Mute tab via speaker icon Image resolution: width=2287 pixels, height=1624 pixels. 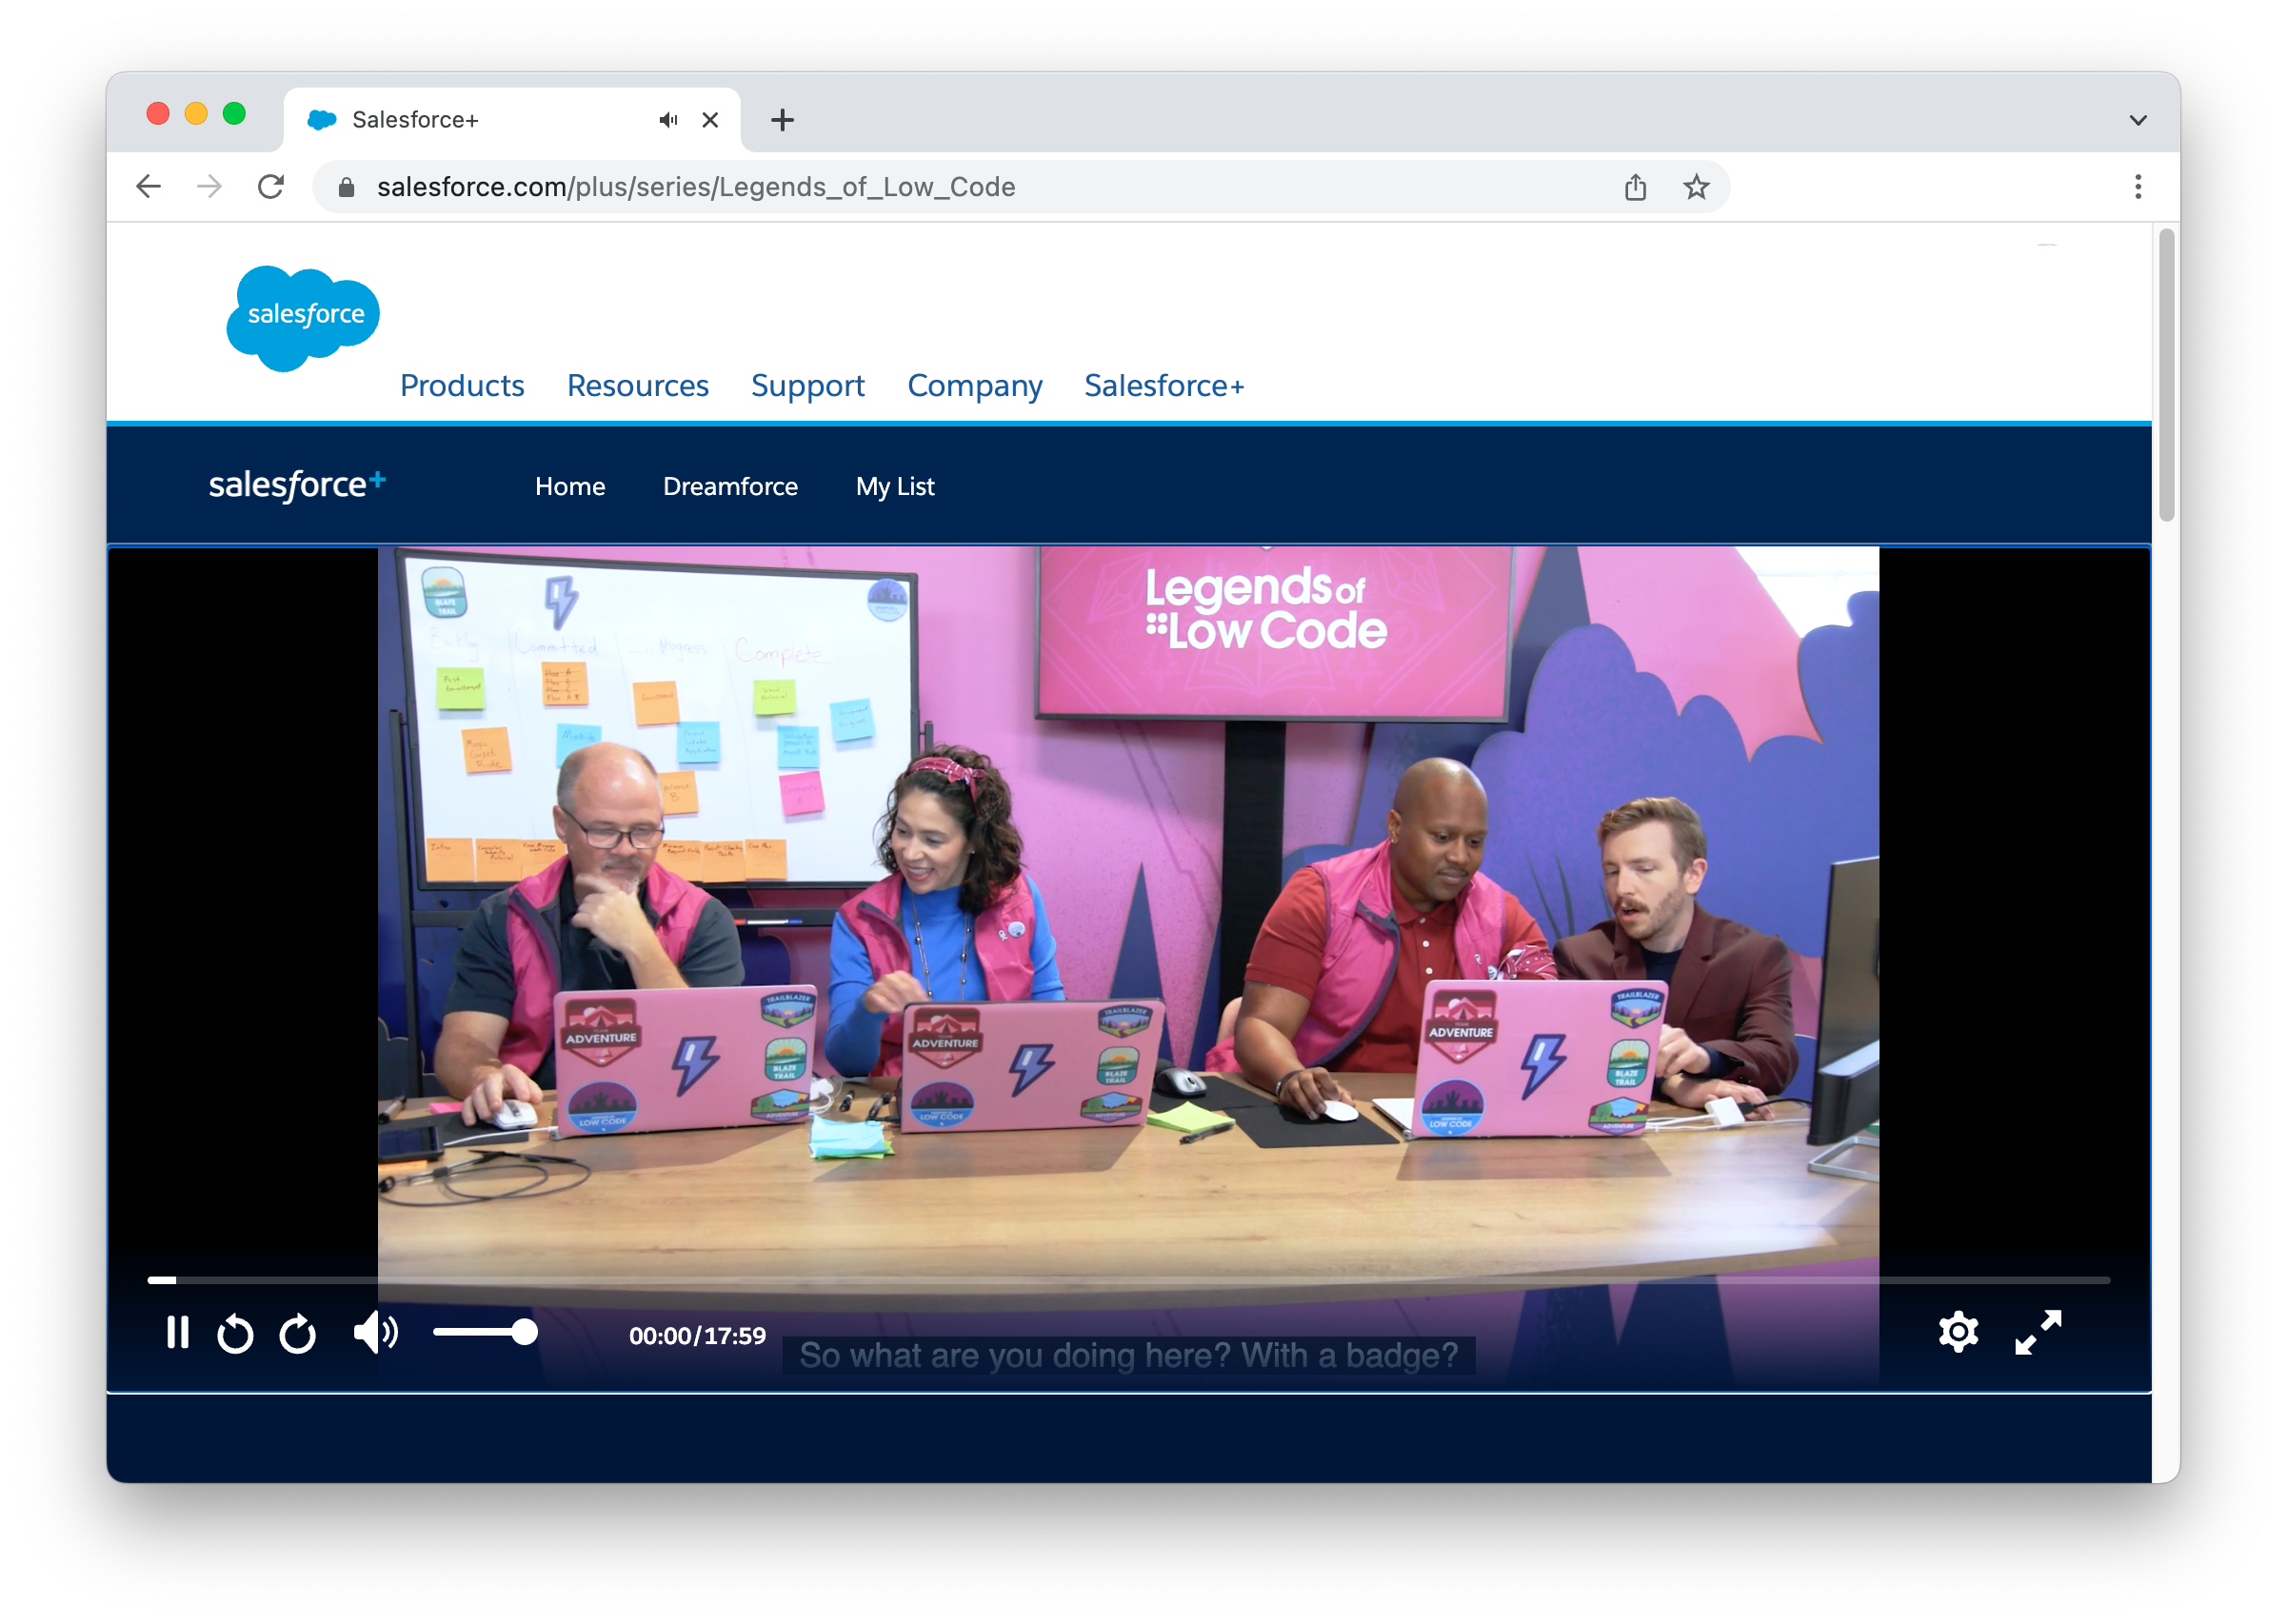point(668,120)
